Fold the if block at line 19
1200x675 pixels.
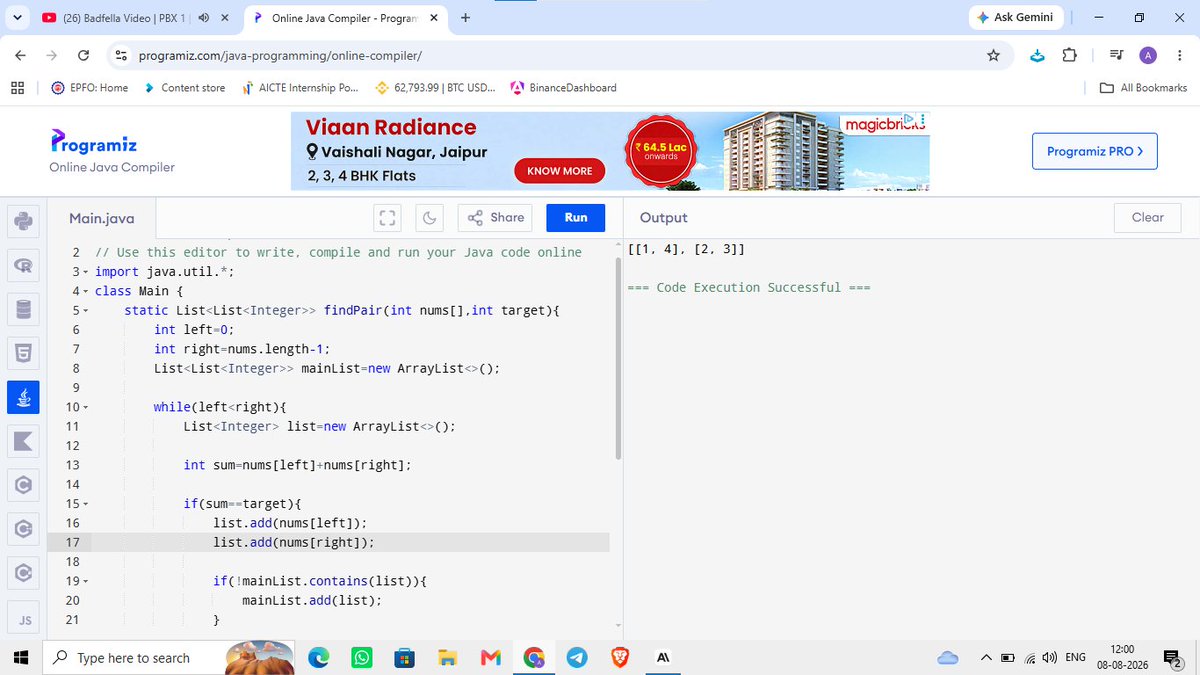pyautogui.click(x=86, y=581)
